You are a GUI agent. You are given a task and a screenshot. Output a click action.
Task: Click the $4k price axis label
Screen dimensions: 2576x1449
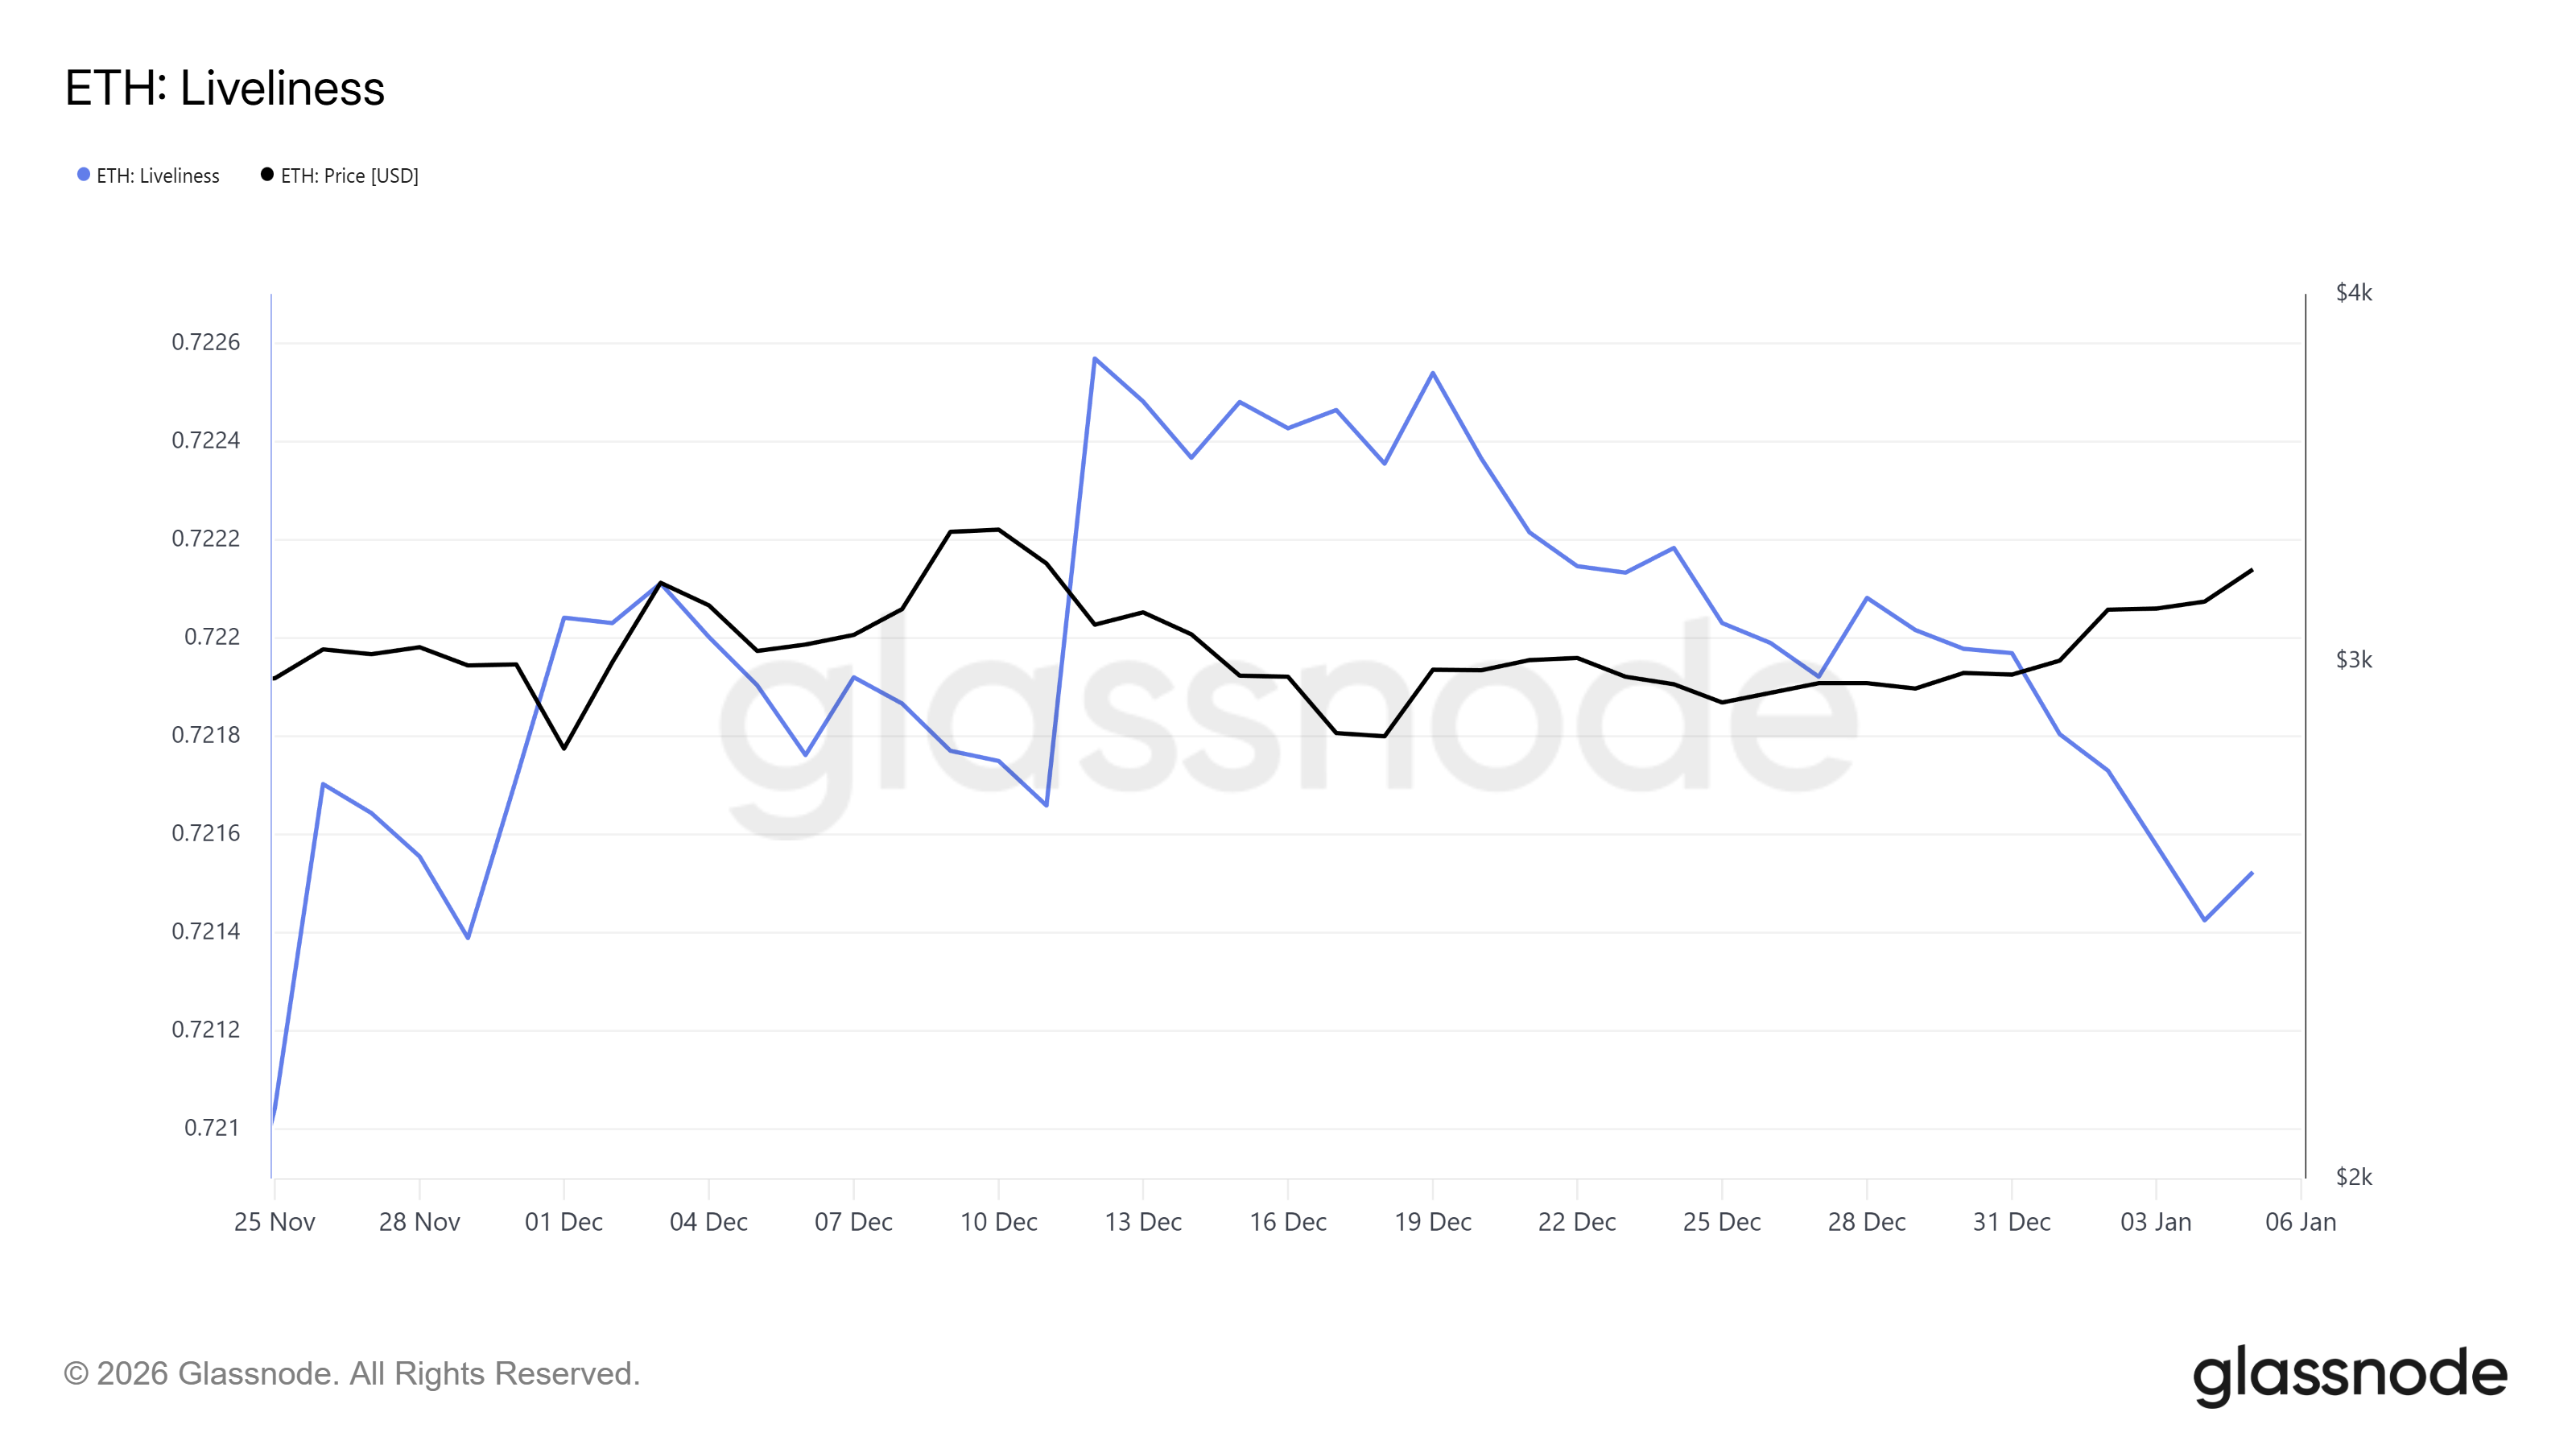2353,293
